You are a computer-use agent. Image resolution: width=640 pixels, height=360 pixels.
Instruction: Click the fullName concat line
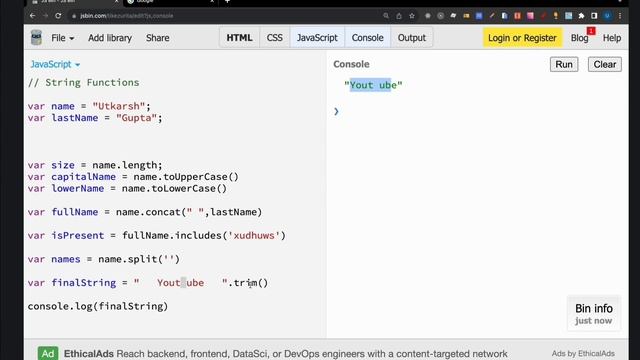click(x=145, y=212)
